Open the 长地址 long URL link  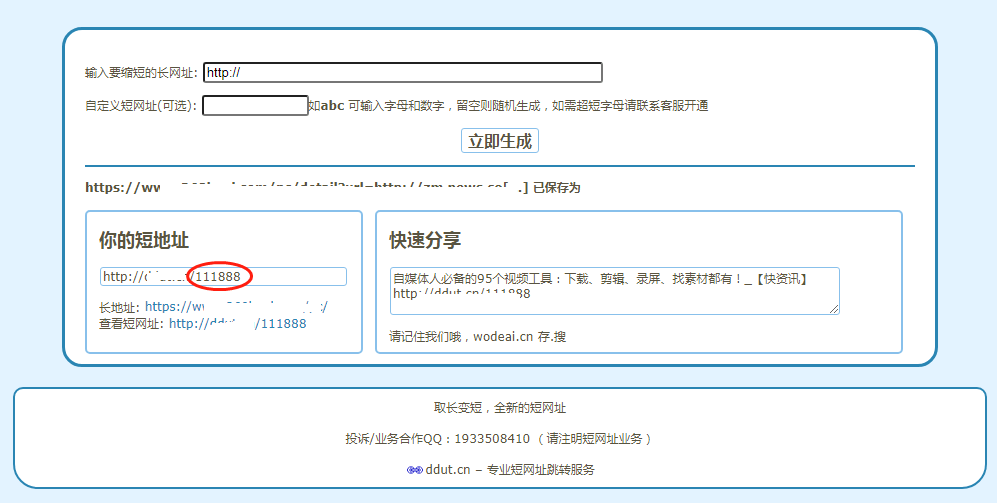click(x=237, y=307)
